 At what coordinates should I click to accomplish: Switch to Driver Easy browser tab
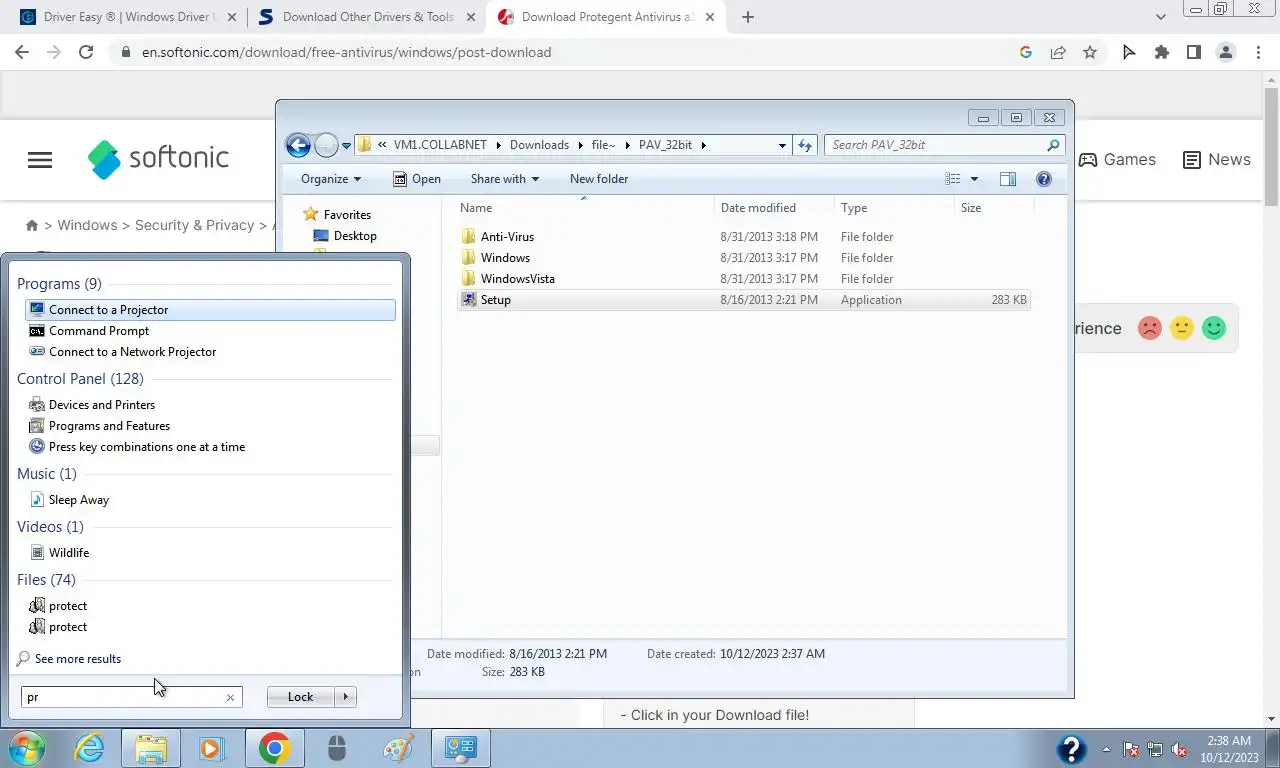click(128, 17)
